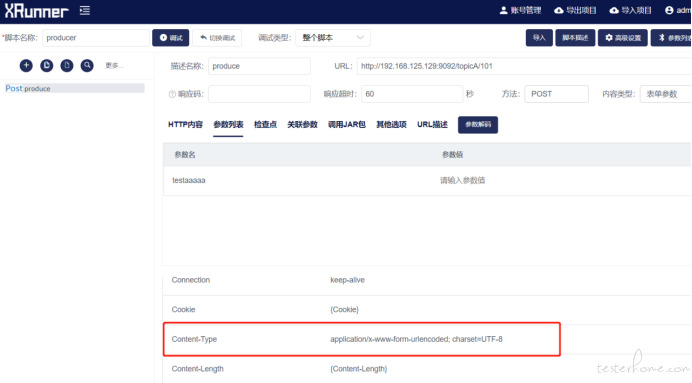The width and height of the screenshot is (692, 383).
Task: Open 高级设置 advanced settings
Action: click(x=623, y=38)
